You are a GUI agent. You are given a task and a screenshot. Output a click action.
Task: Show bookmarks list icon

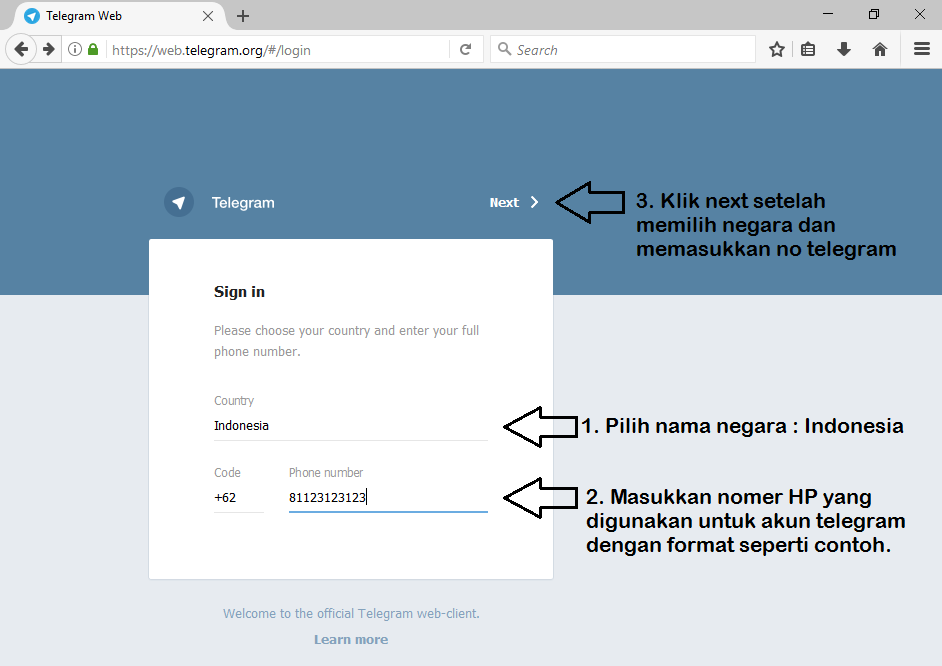tap(808, 49)
